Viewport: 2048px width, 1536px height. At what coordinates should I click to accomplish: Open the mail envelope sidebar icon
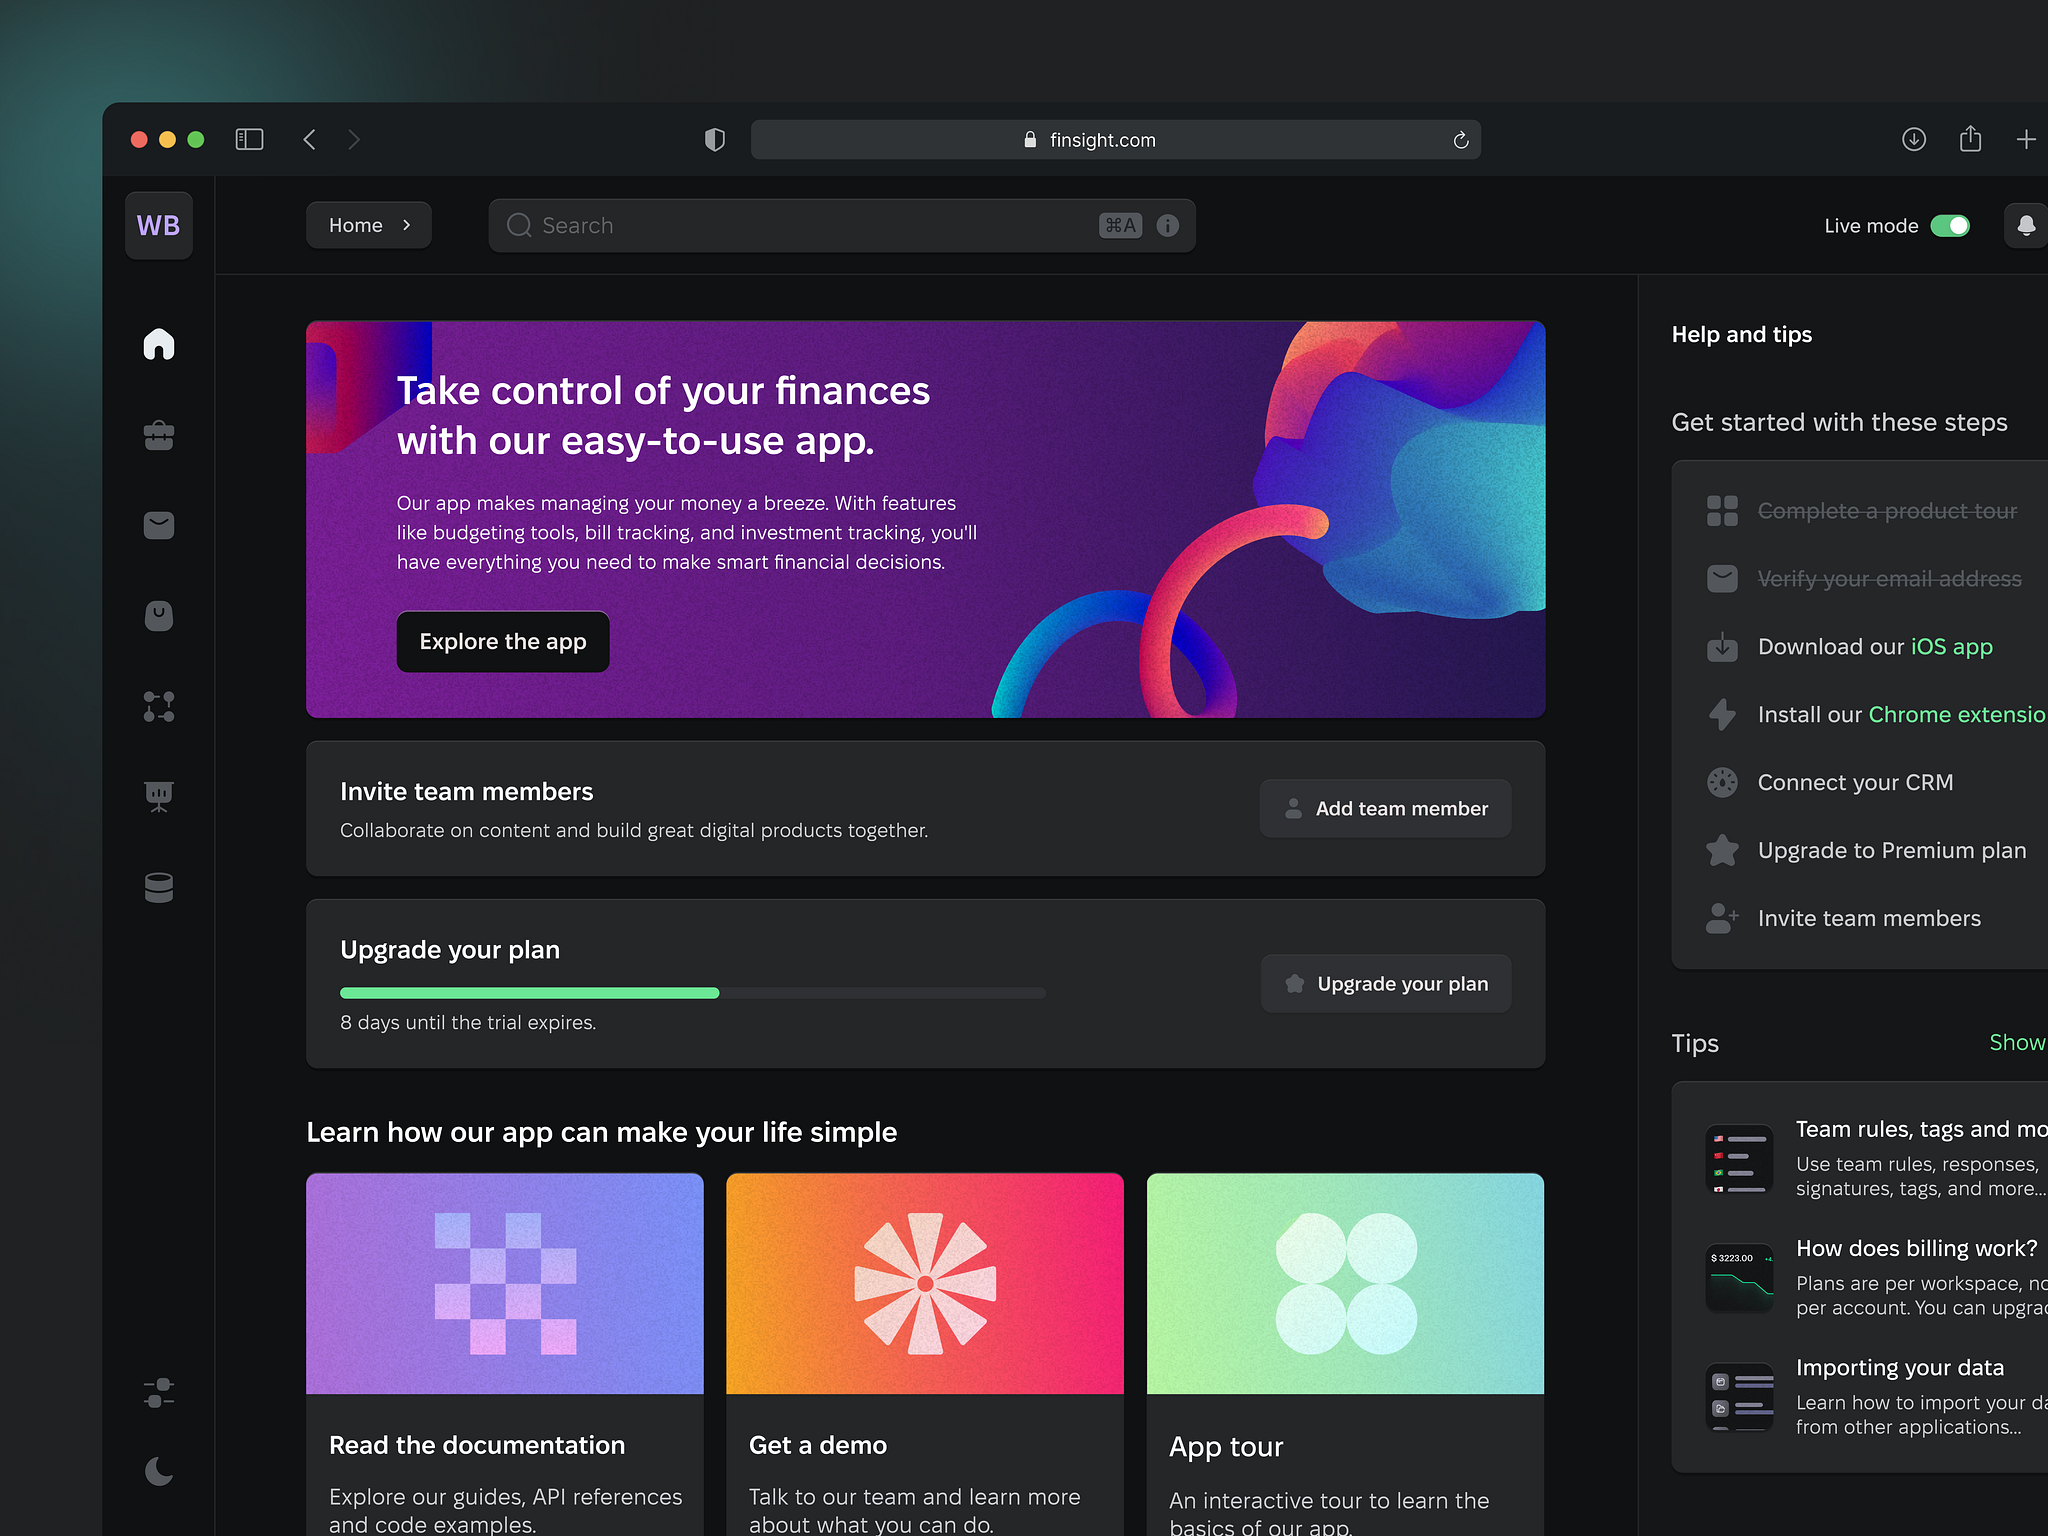click(159, 525)
